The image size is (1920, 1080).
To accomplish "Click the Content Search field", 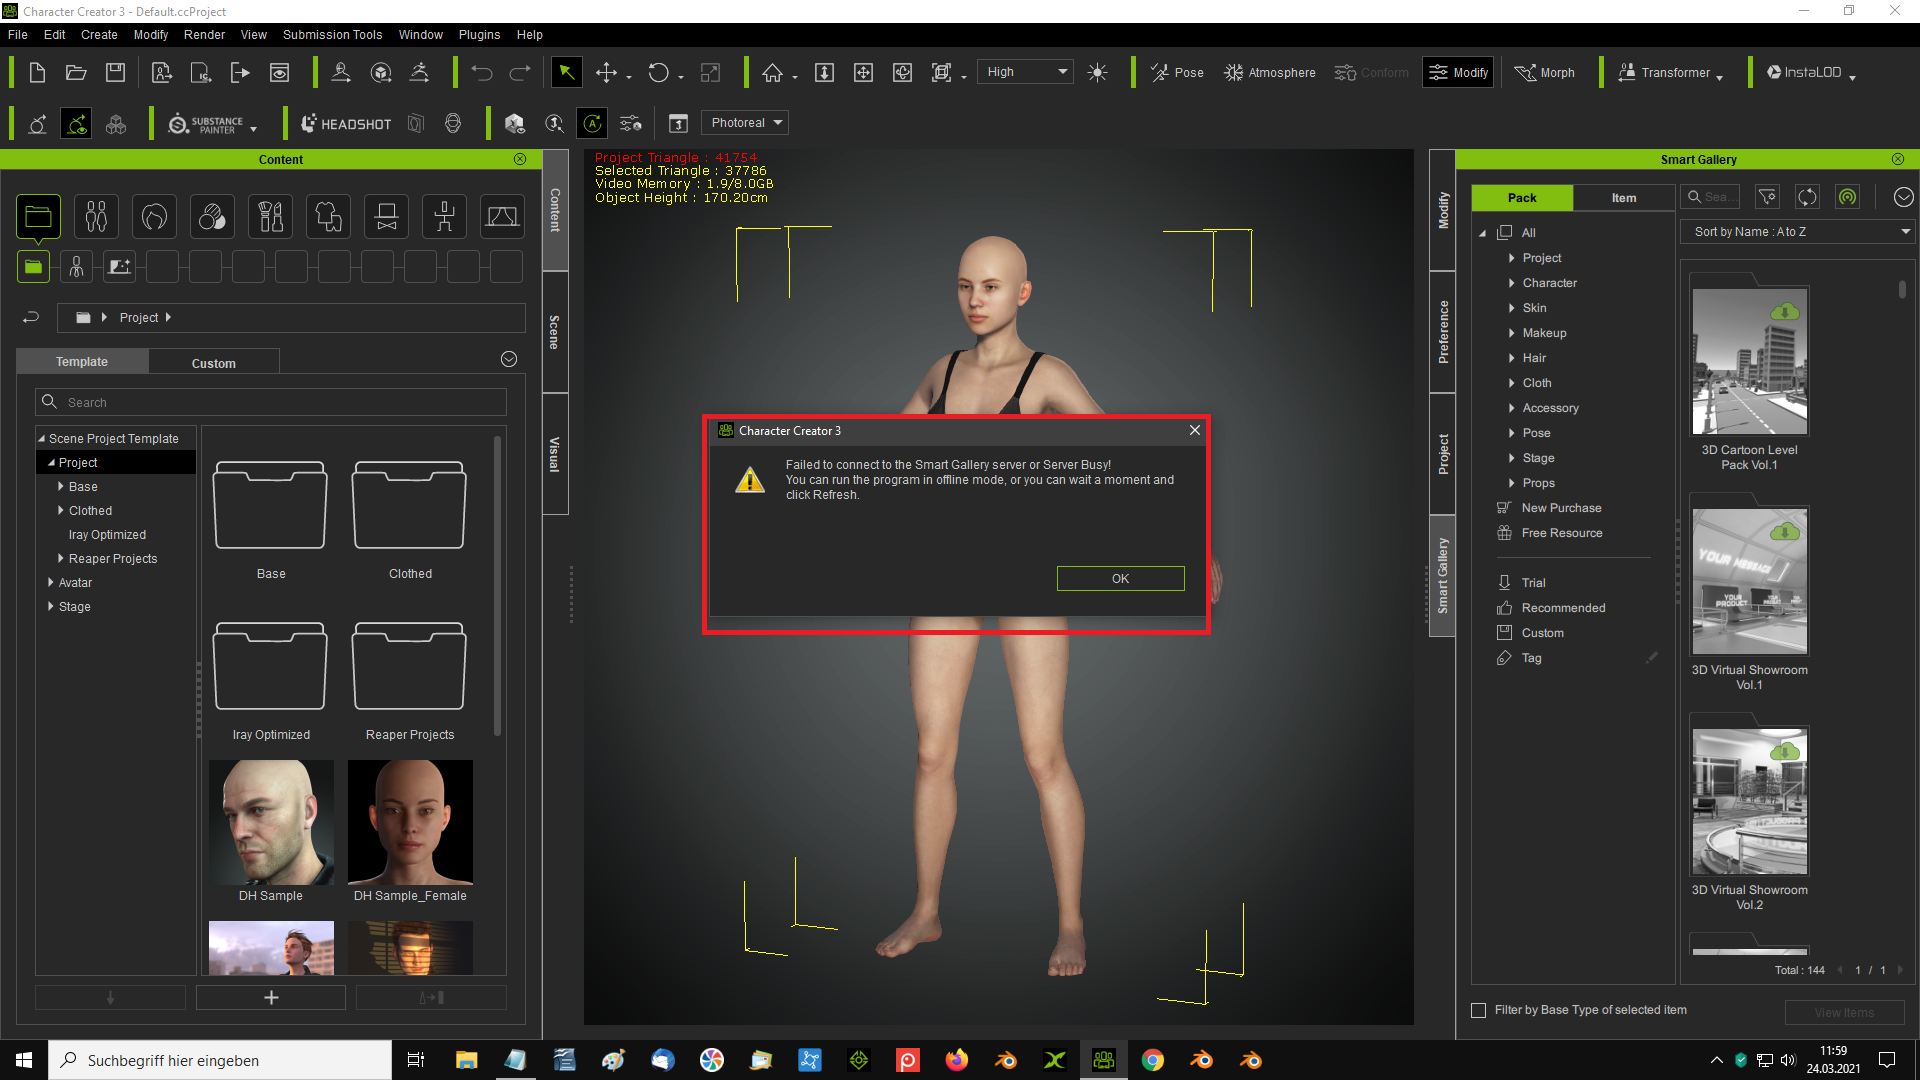I will [x=271, y=402].
